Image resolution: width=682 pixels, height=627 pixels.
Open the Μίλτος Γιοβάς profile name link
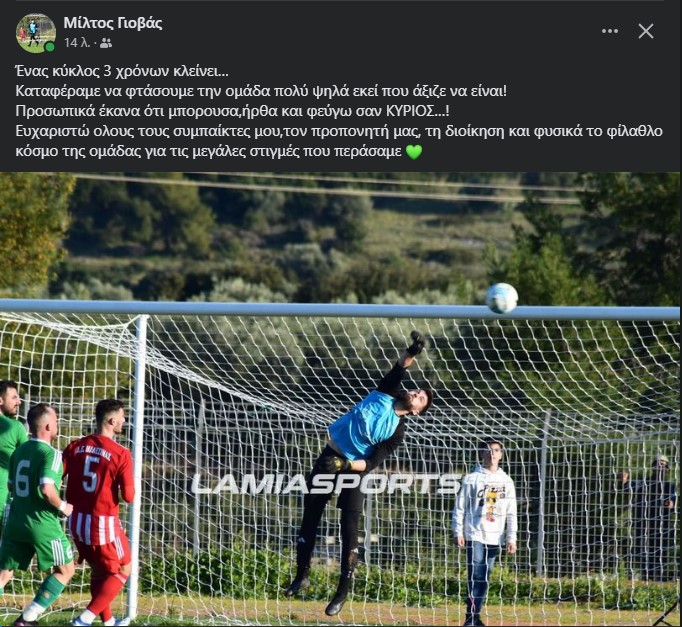point(113,23)
